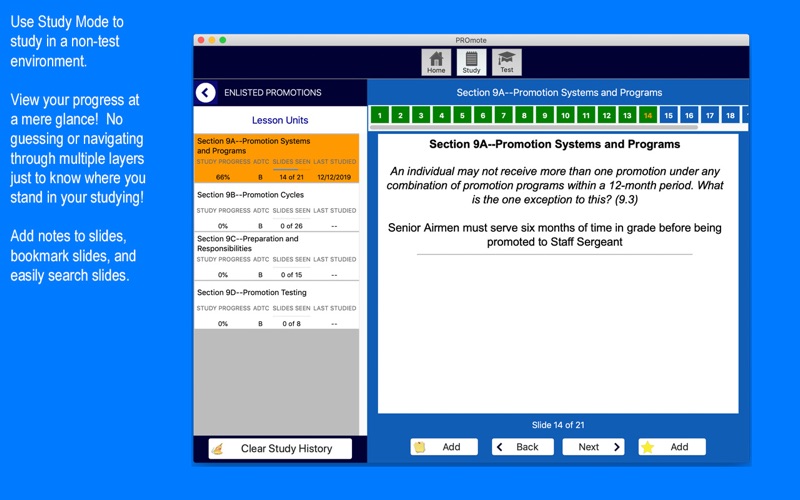800x500 pixels.
Task: Go back using the white circle arrow
Action: pyautogui.click(x=205, y=93)
